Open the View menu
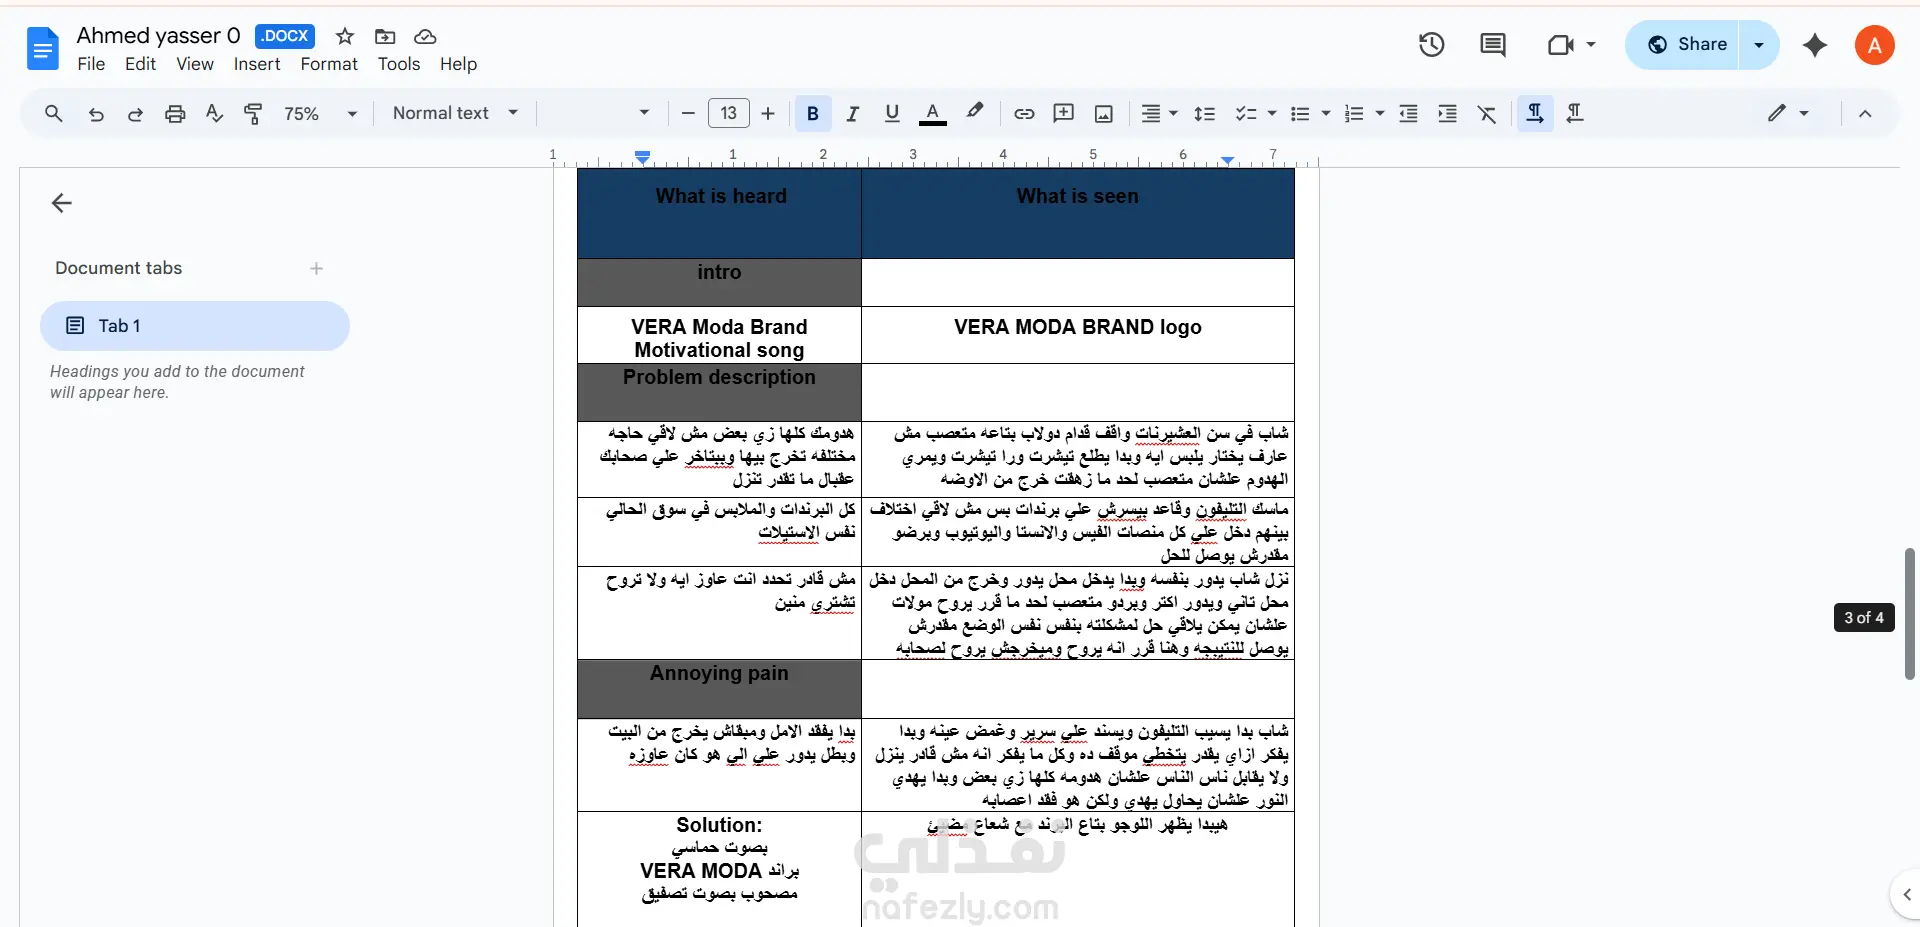This screenshot has width=1920, height=927. (195, 64)
